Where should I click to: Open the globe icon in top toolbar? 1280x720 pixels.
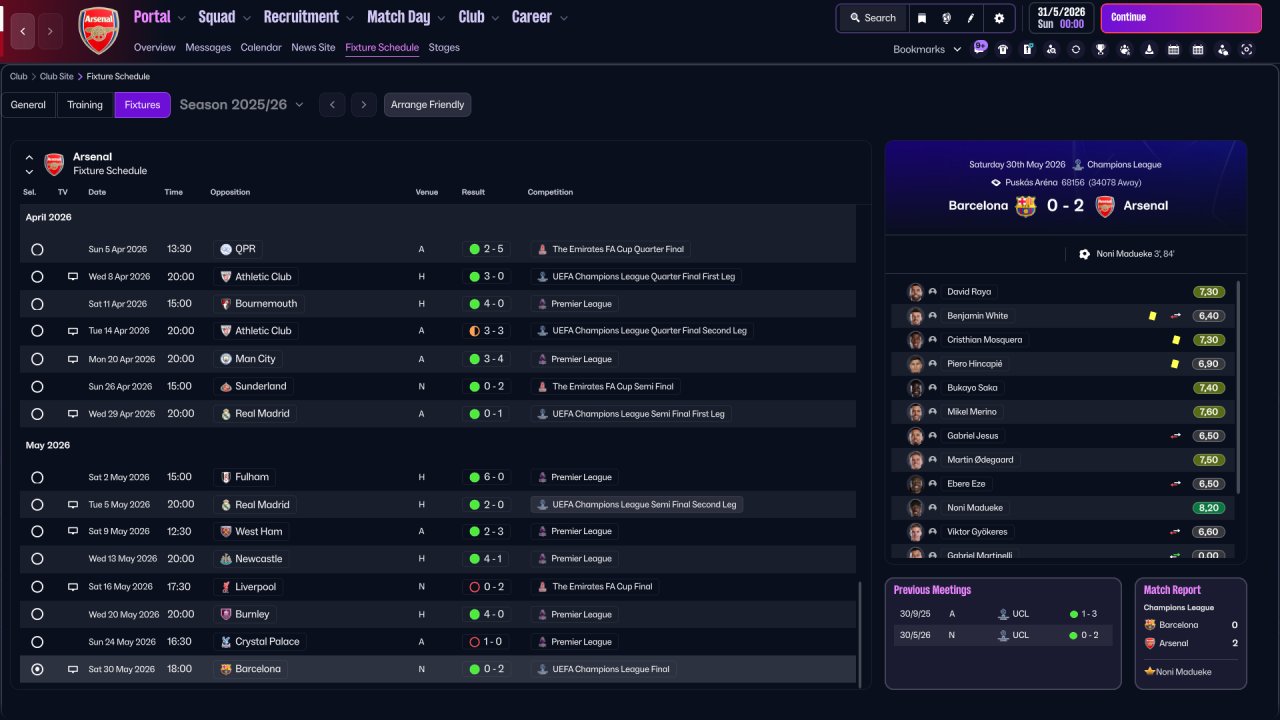946,18
